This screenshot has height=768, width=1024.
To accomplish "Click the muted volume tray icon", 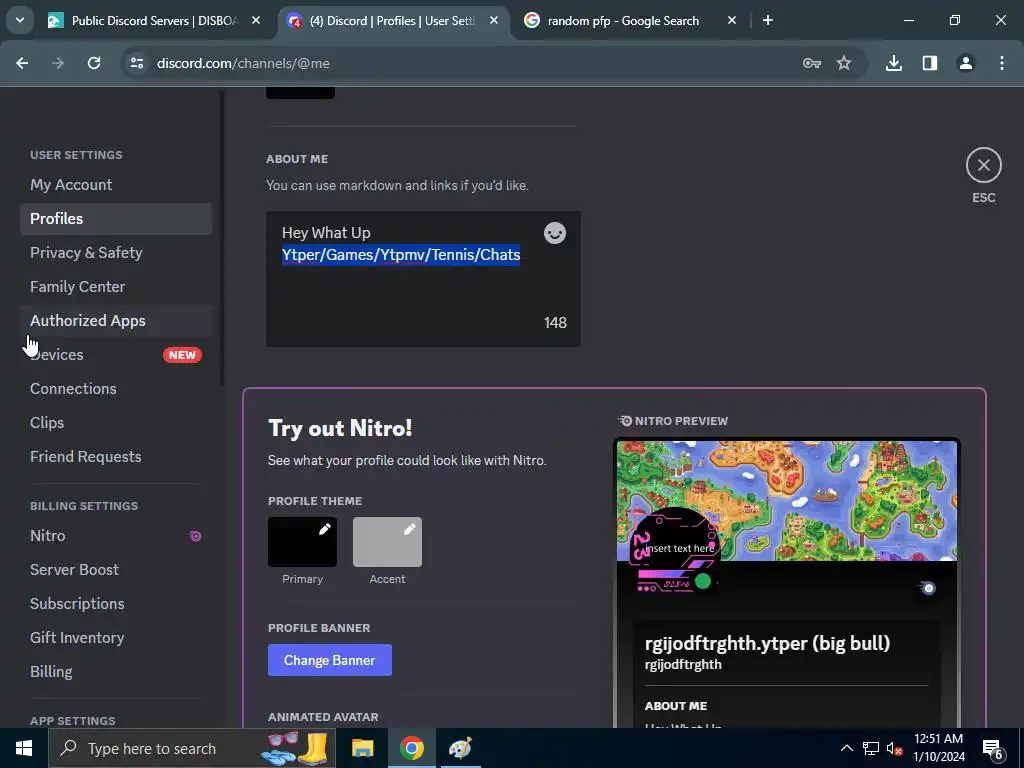I will tap(894, 748).
